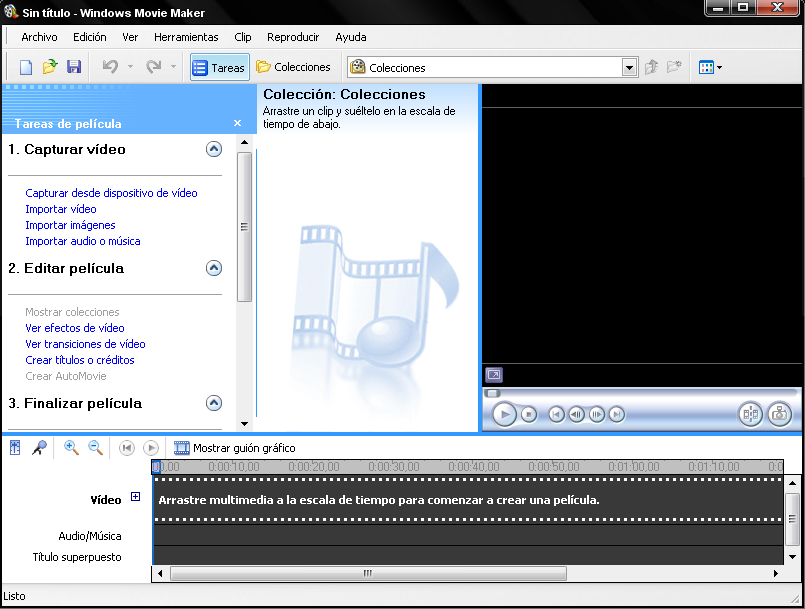Screen dimensions: 805x609
Task: Jump forward to the preview end
Action: coord(617,414)
